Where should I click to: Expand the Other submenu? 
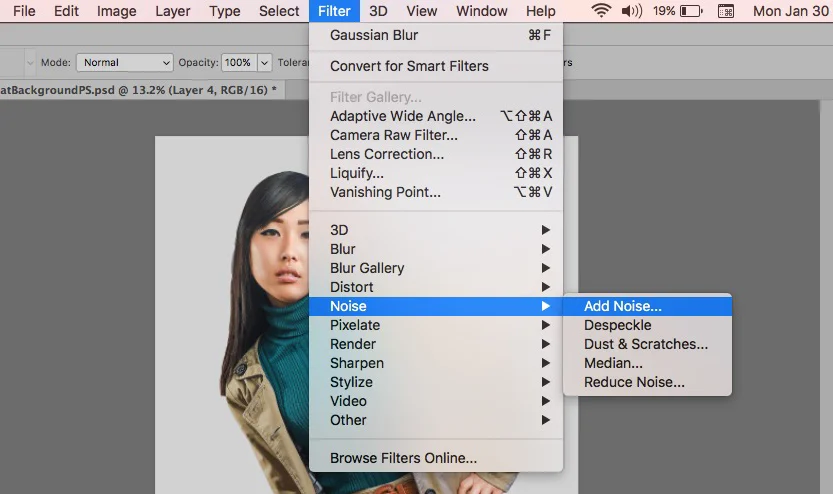coord(436,420)
